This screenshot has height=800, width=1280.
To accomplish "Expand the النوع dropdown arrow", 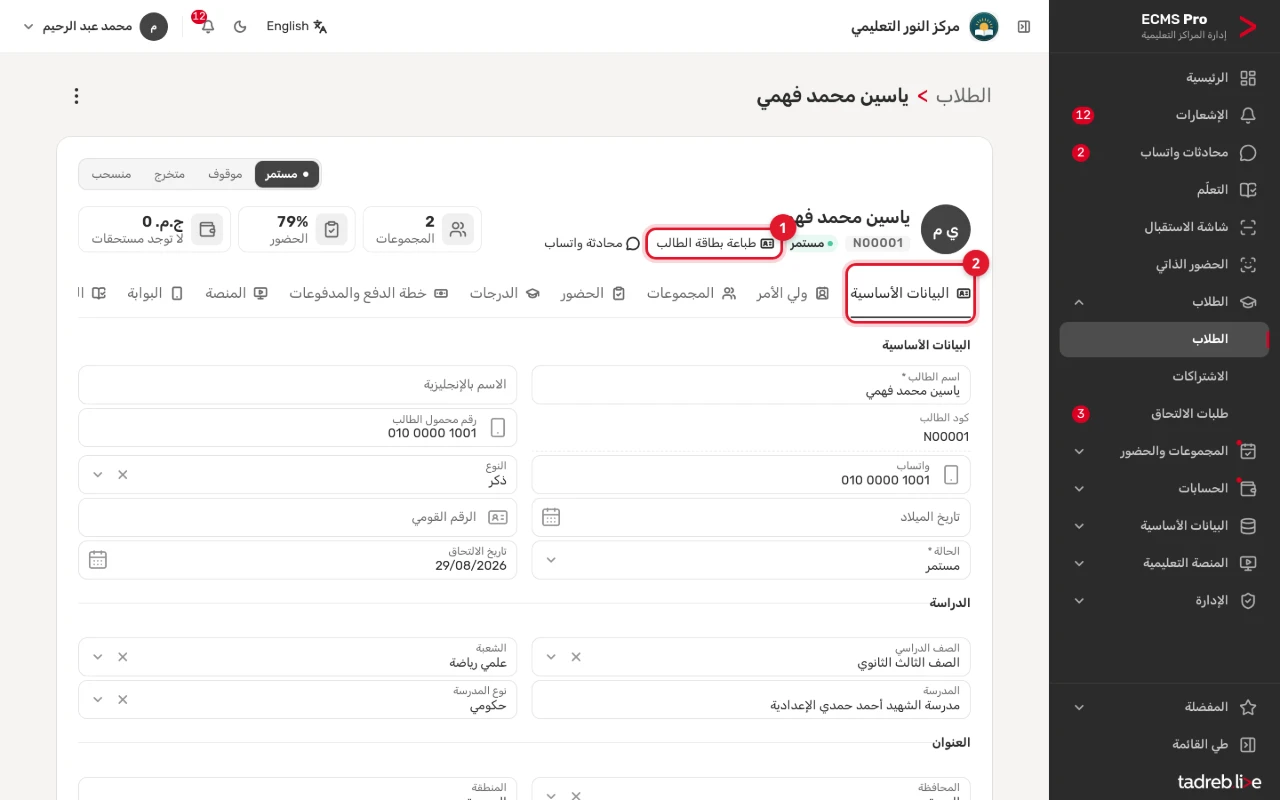I will [x=97, y=474].
